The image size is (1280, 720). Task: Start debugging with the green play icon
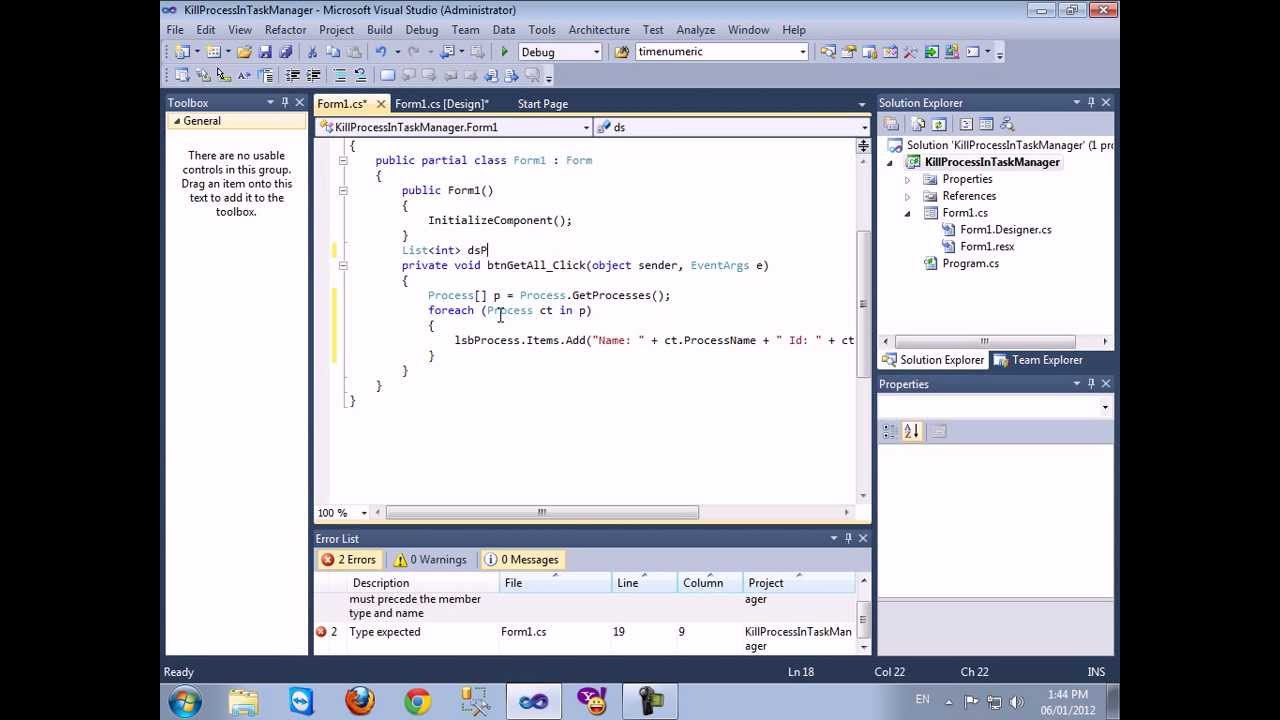click(x=504, y=52)
